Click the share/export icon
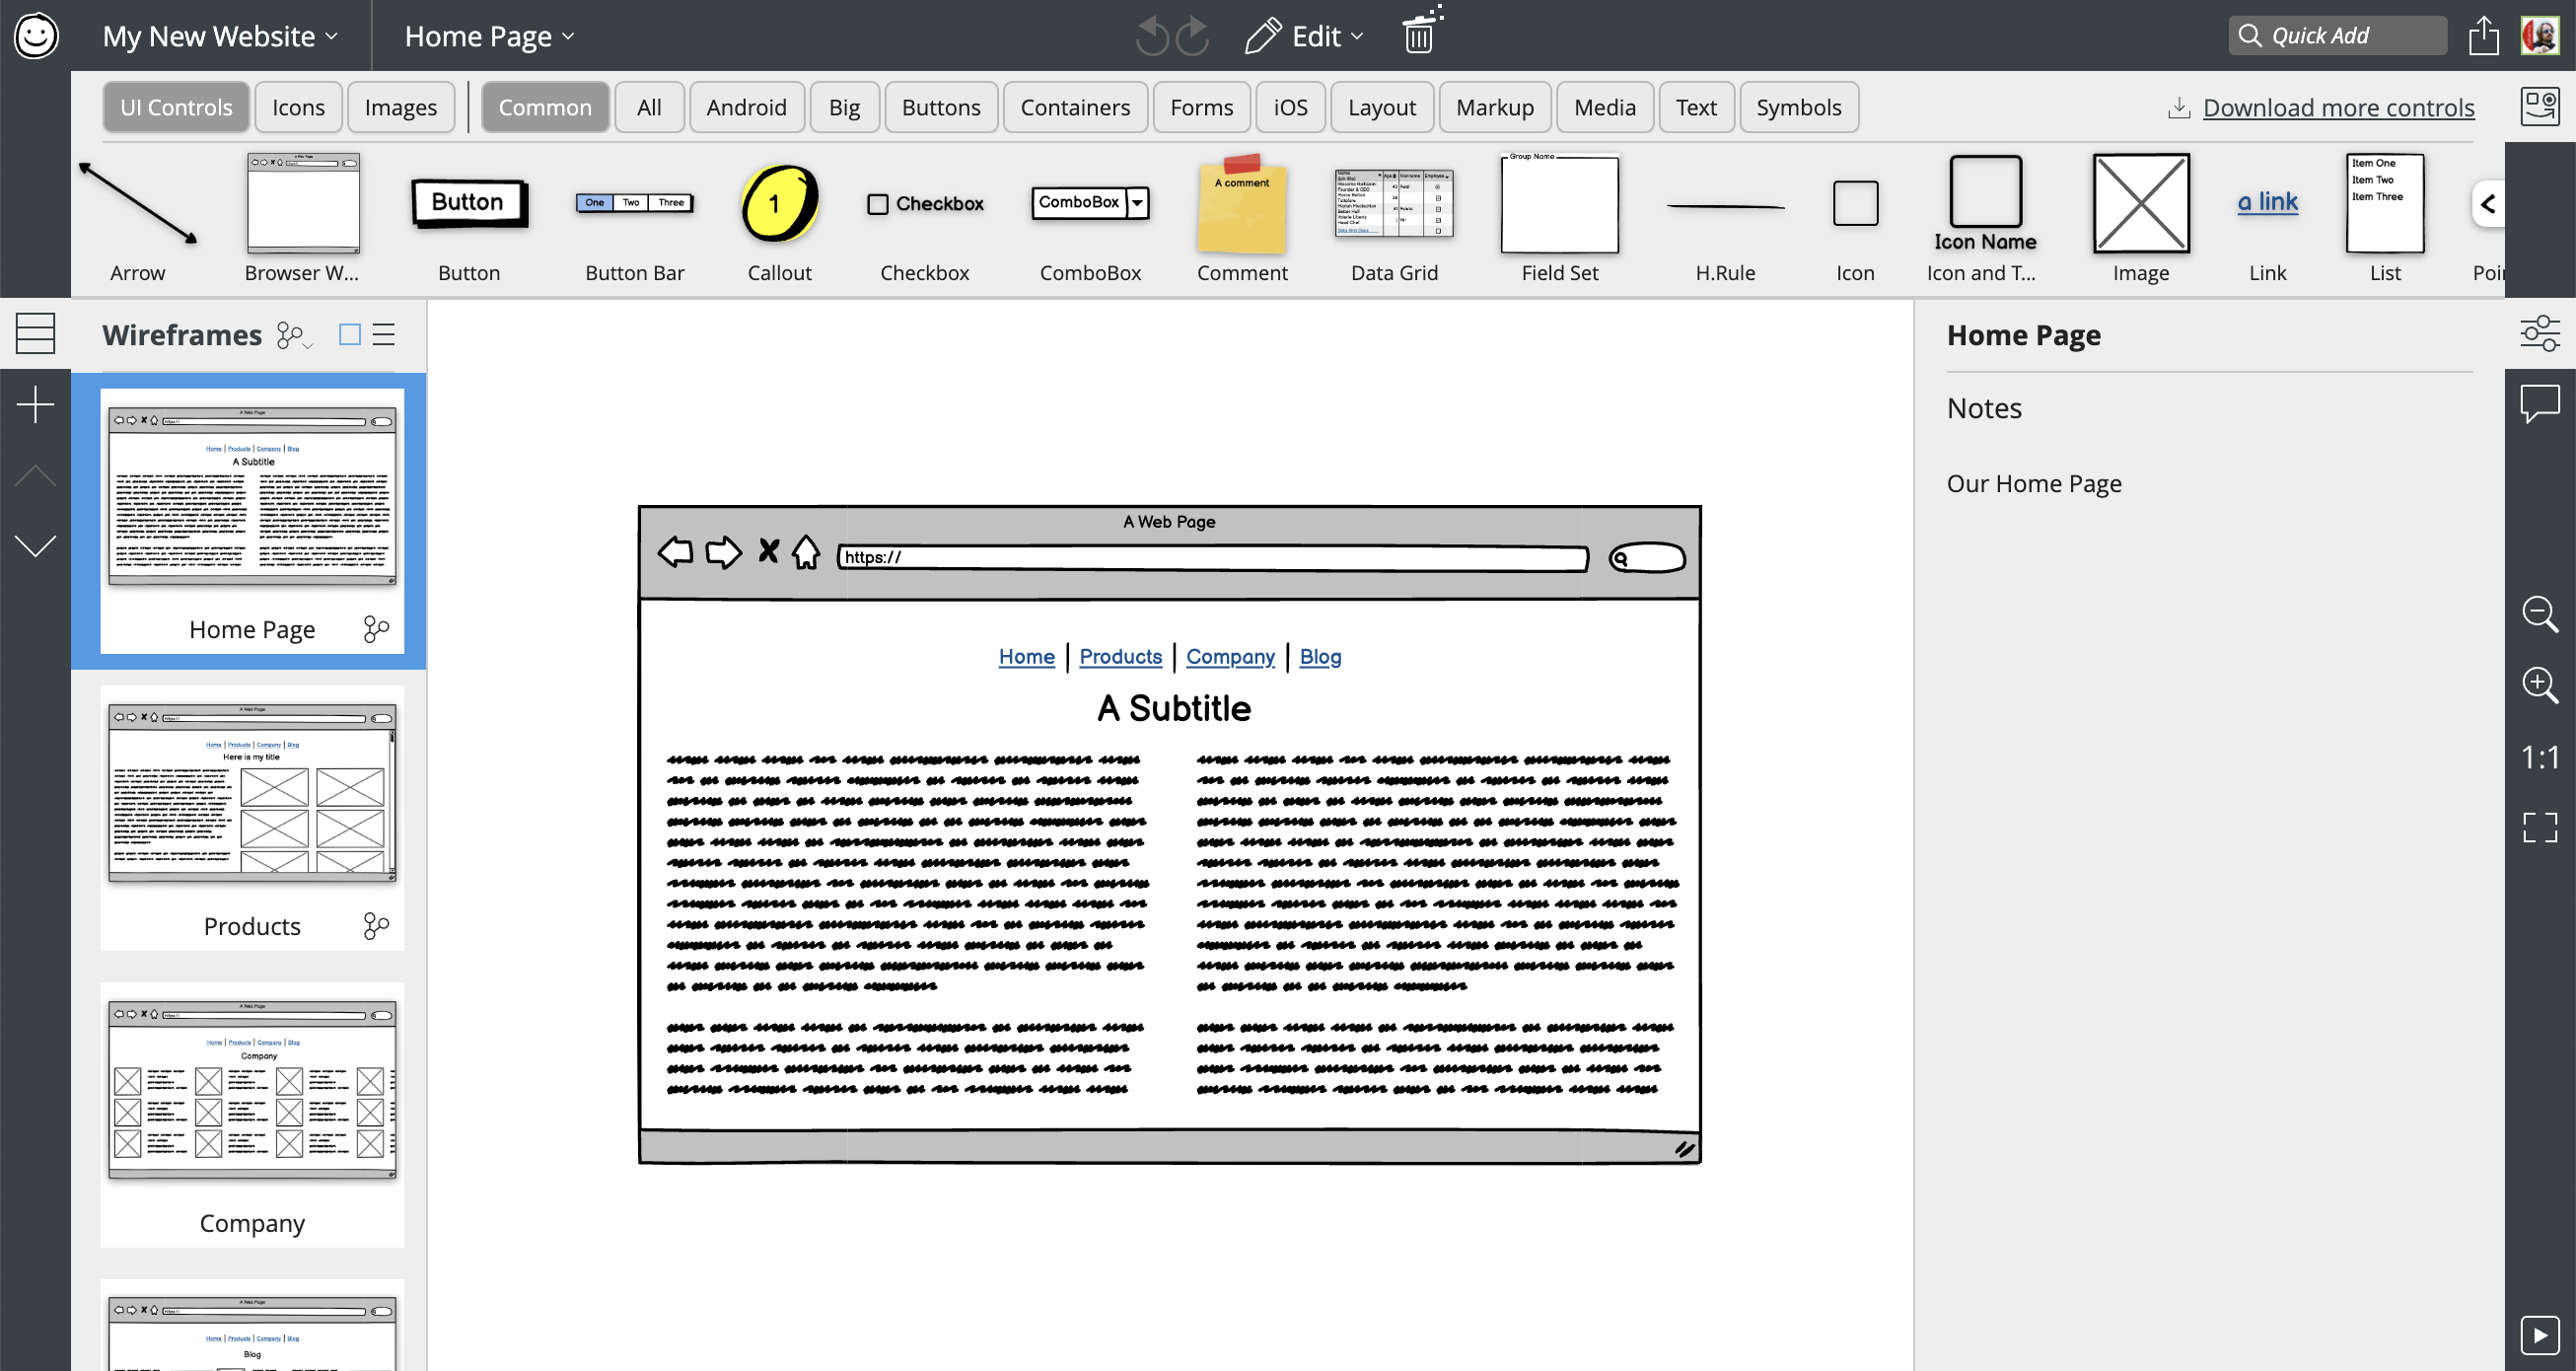 click(2483, 36)
